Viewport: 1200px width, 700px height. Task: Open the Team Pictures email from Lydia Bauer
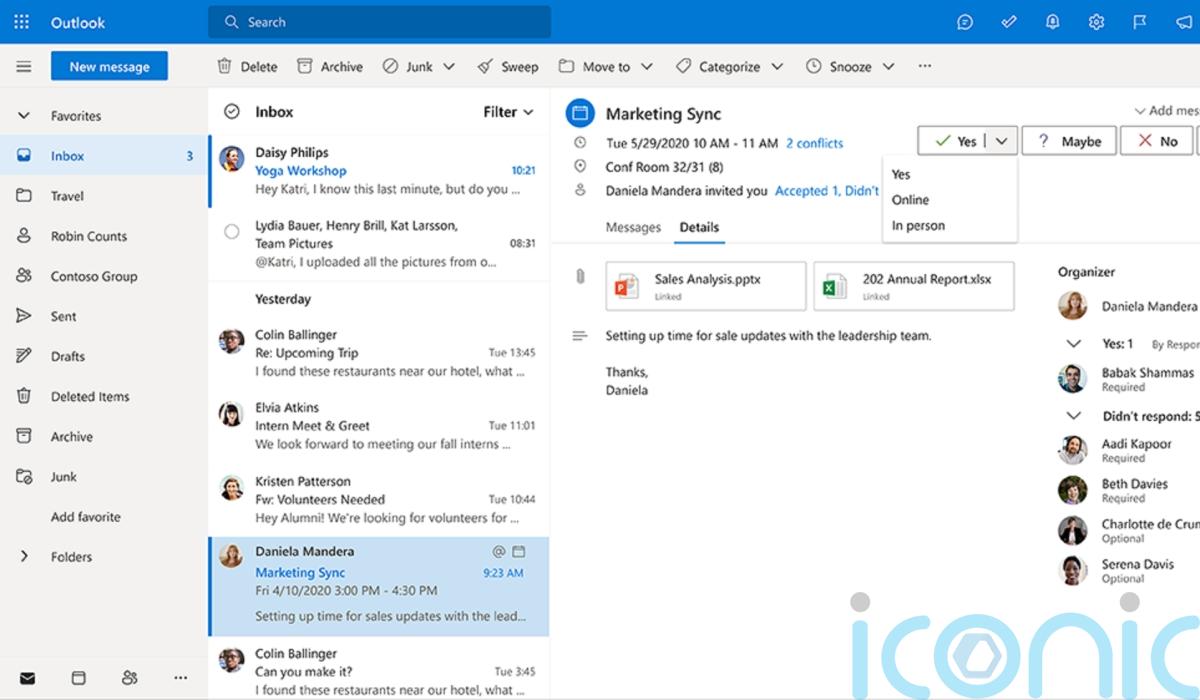tap(379, 244)
